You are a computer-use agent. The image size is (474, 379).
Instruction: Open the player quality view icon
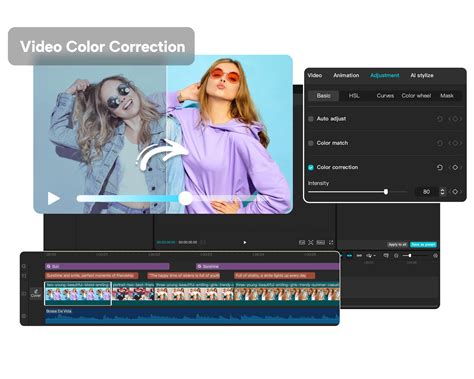(302, 242)
